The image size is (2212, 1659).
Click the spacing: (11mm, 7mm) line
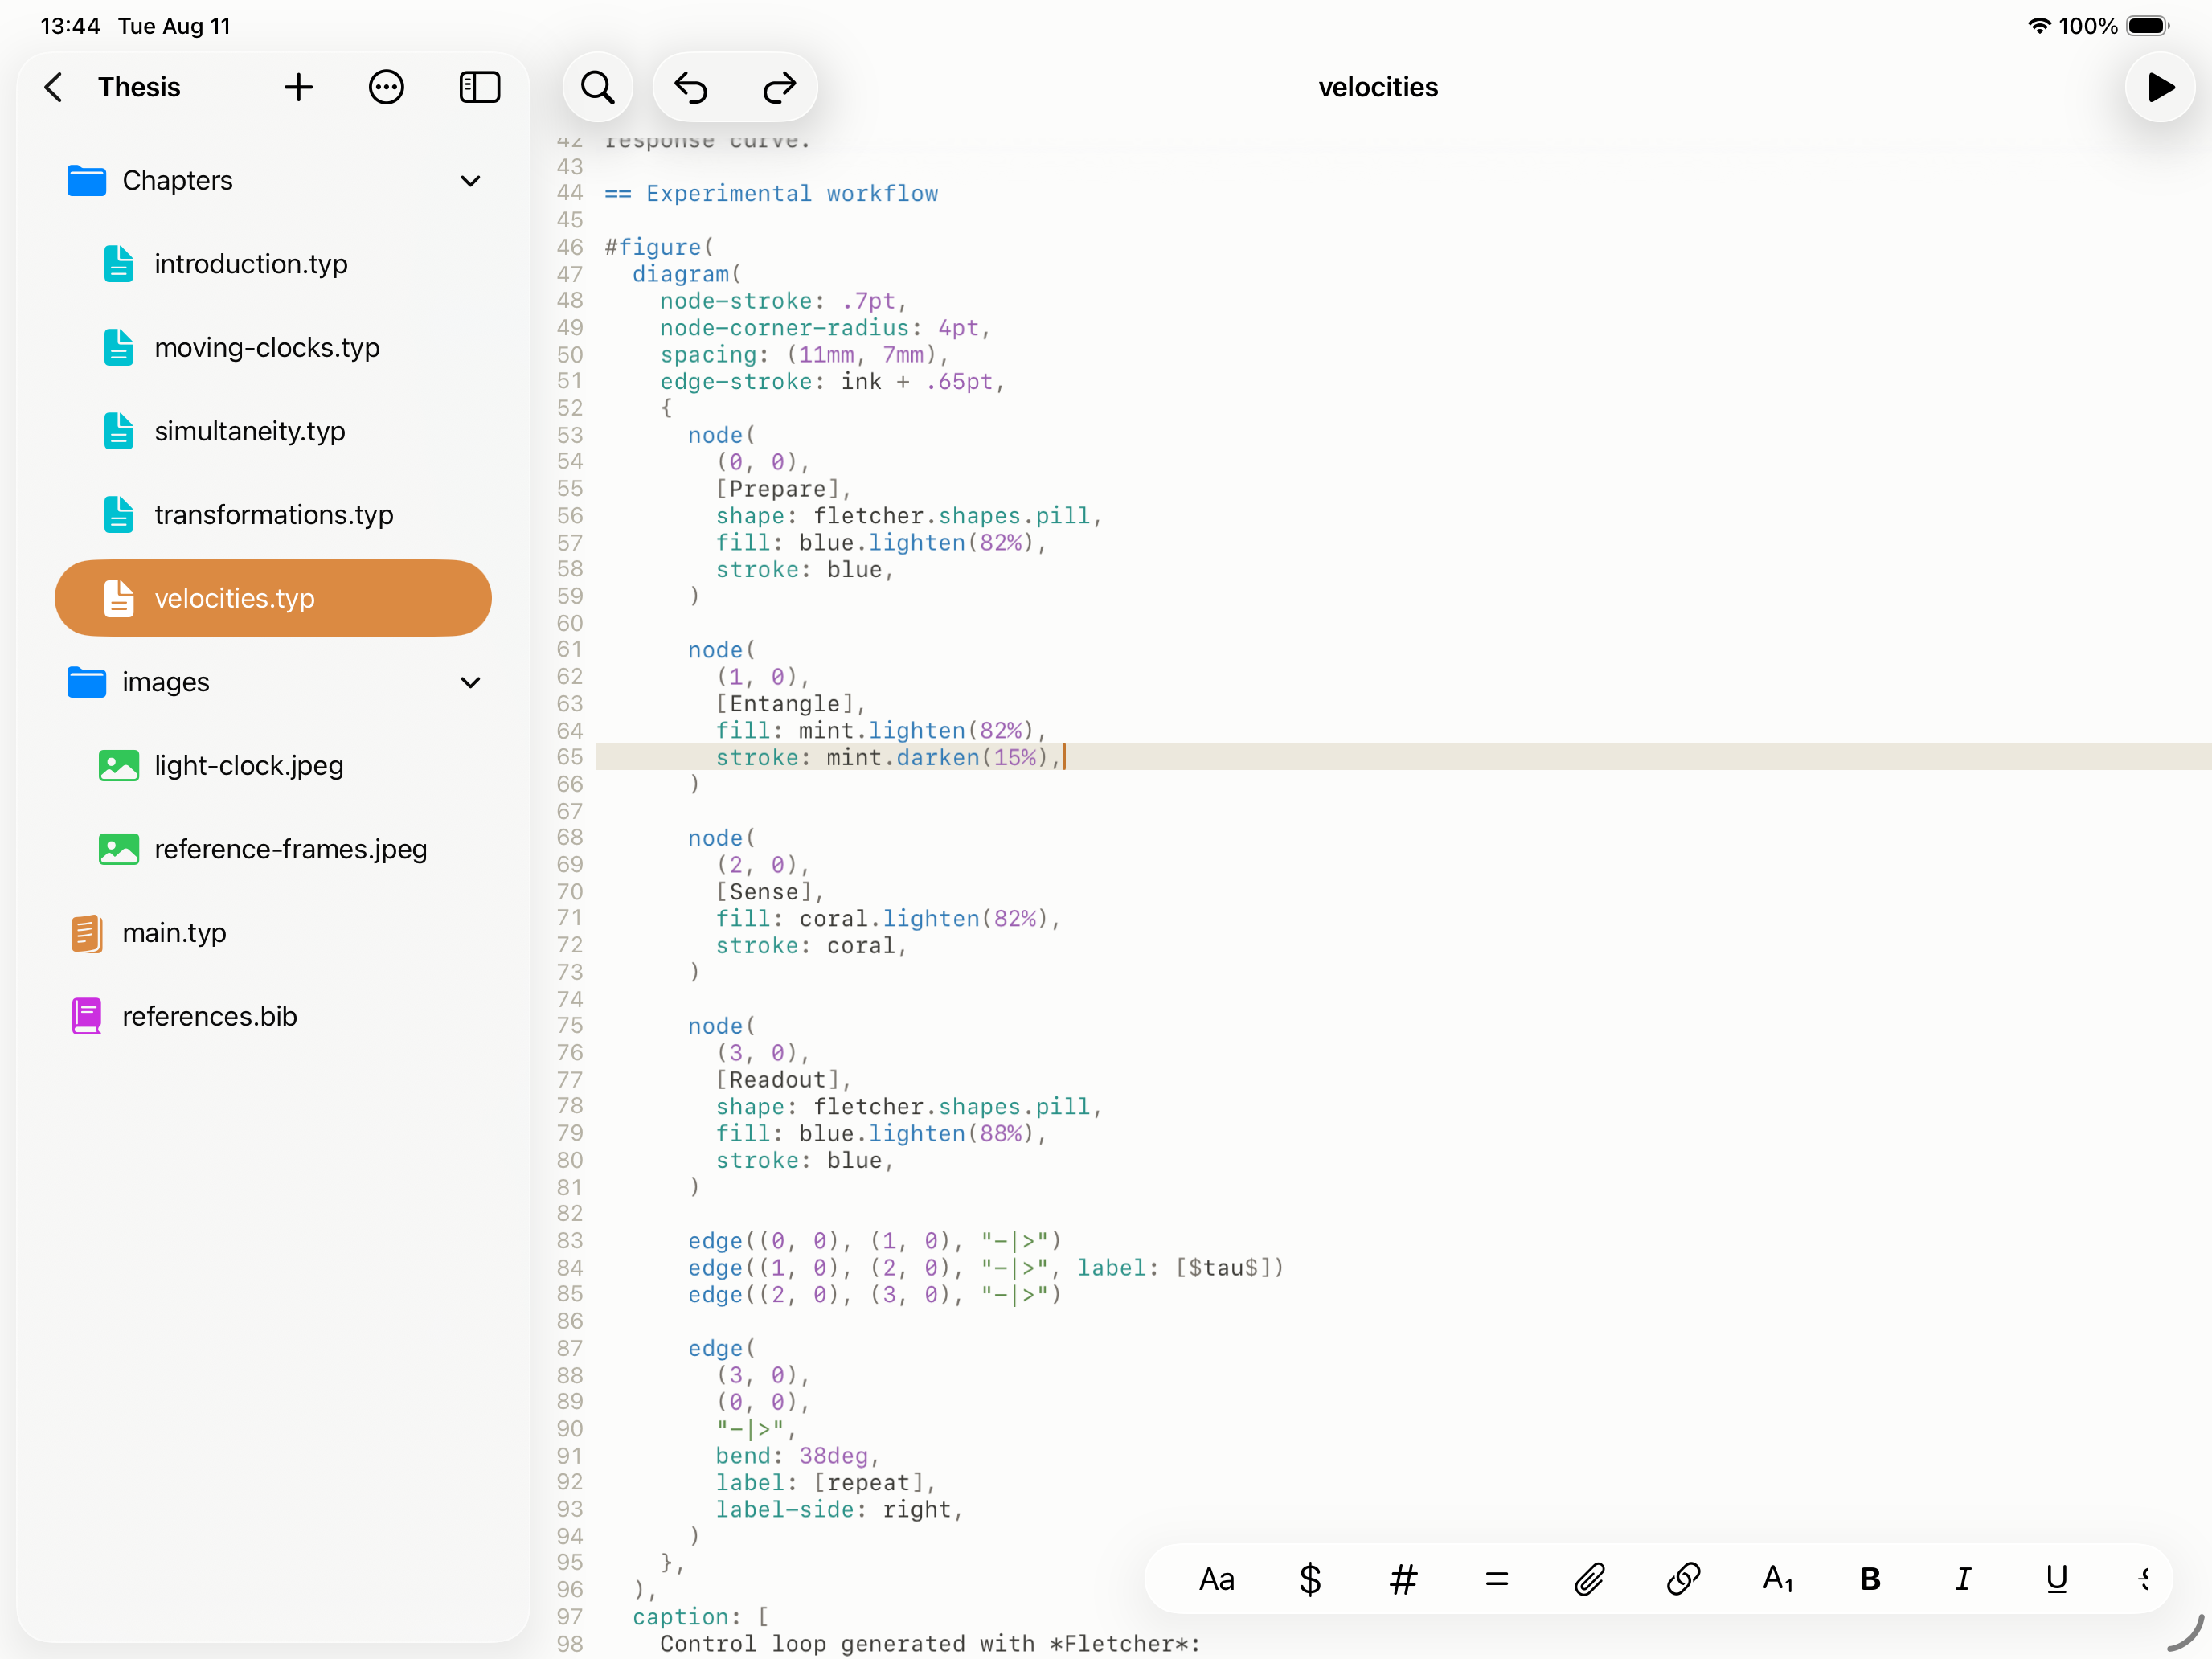click(803, 355)
